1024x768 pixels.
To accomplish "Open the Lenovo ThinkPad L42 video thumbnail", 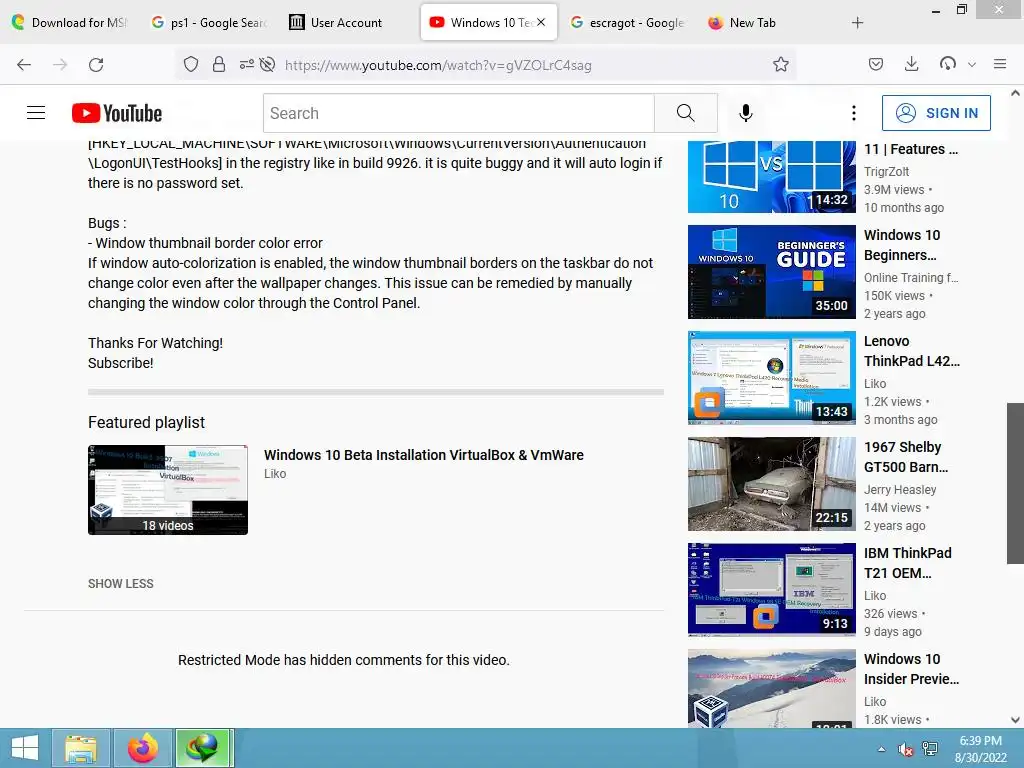I will coord(771,377).
